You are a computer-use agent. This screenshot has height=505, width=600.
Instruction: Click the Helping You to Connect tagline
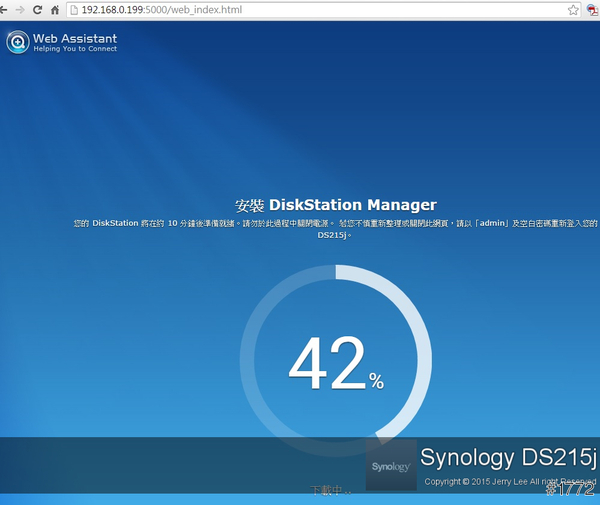(x=75, y=49)
